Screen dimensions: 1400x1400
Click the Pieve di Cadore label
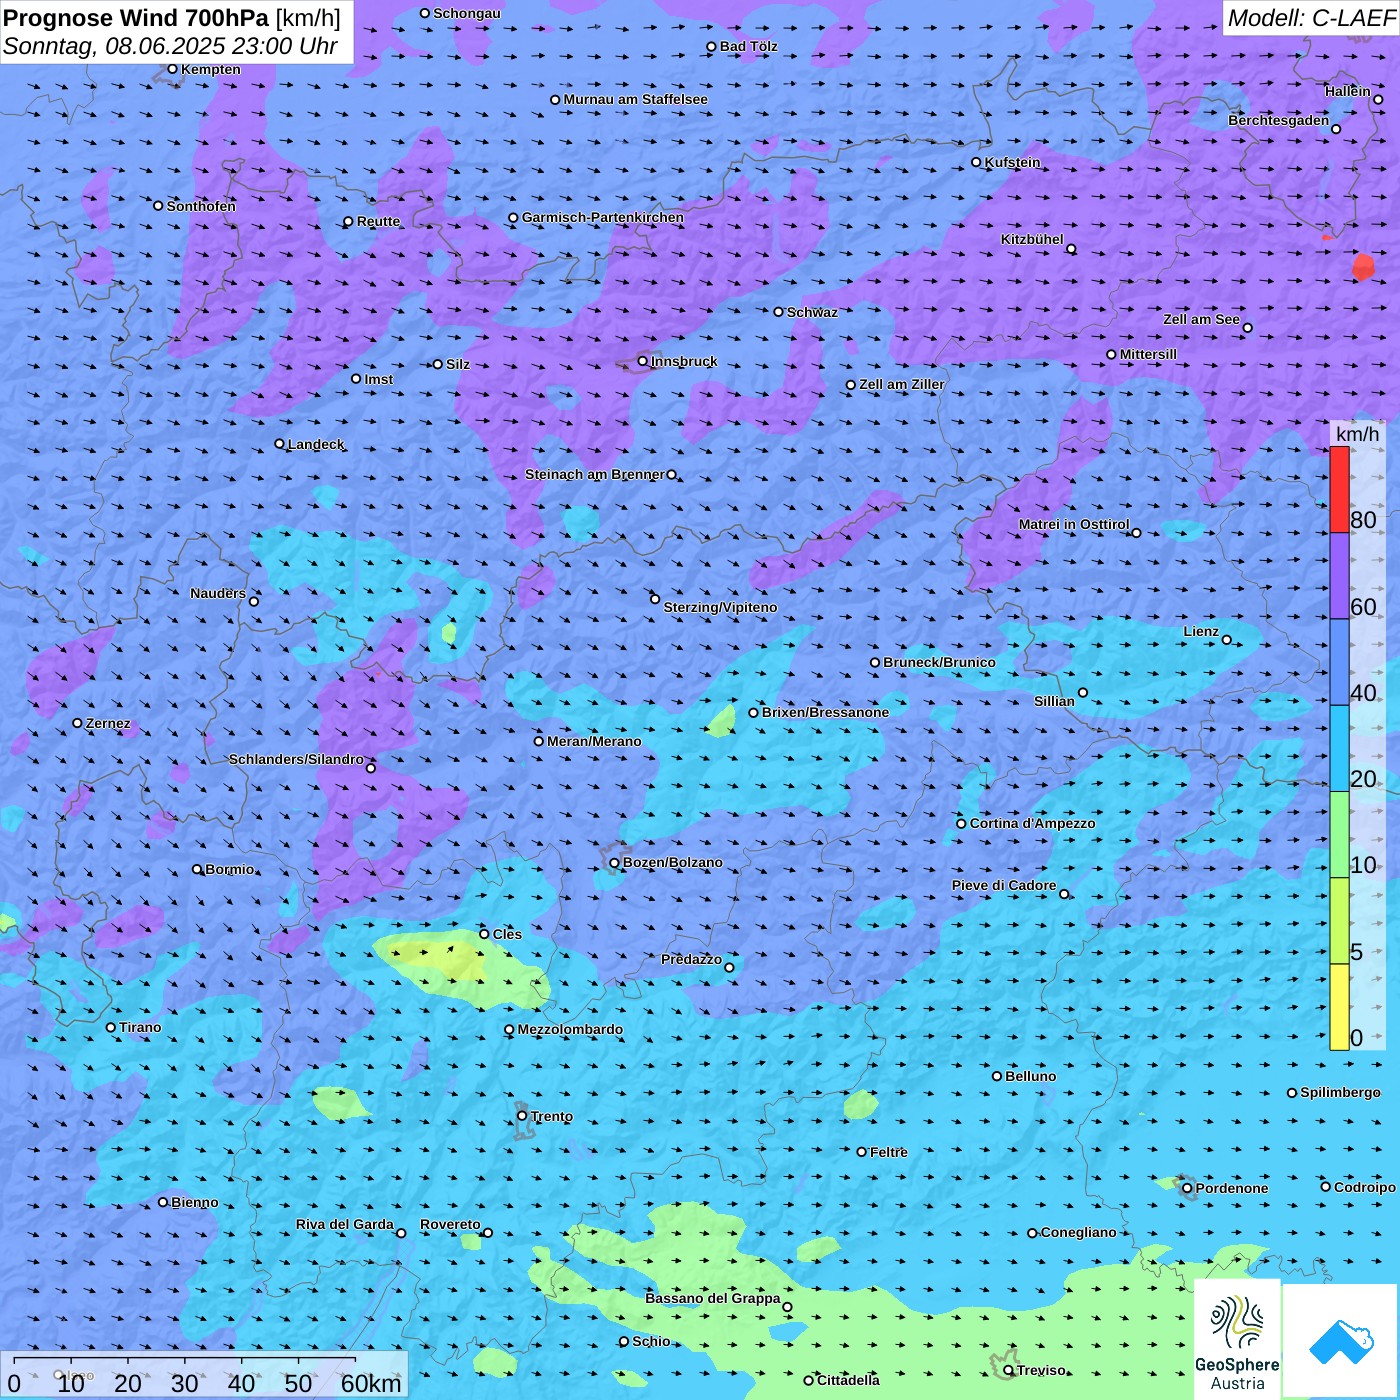[x=1004, y=885]
